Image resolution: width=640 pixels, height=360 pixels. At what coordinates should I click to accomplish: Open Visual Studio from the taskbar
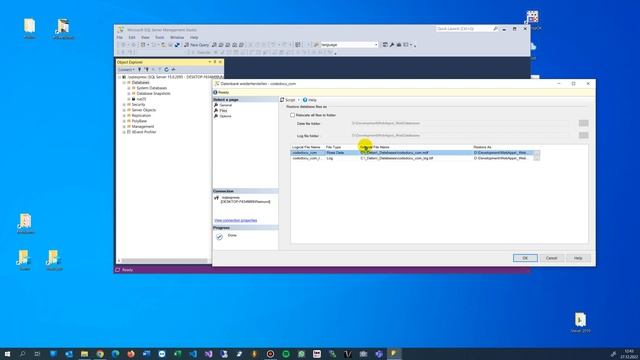209,354
